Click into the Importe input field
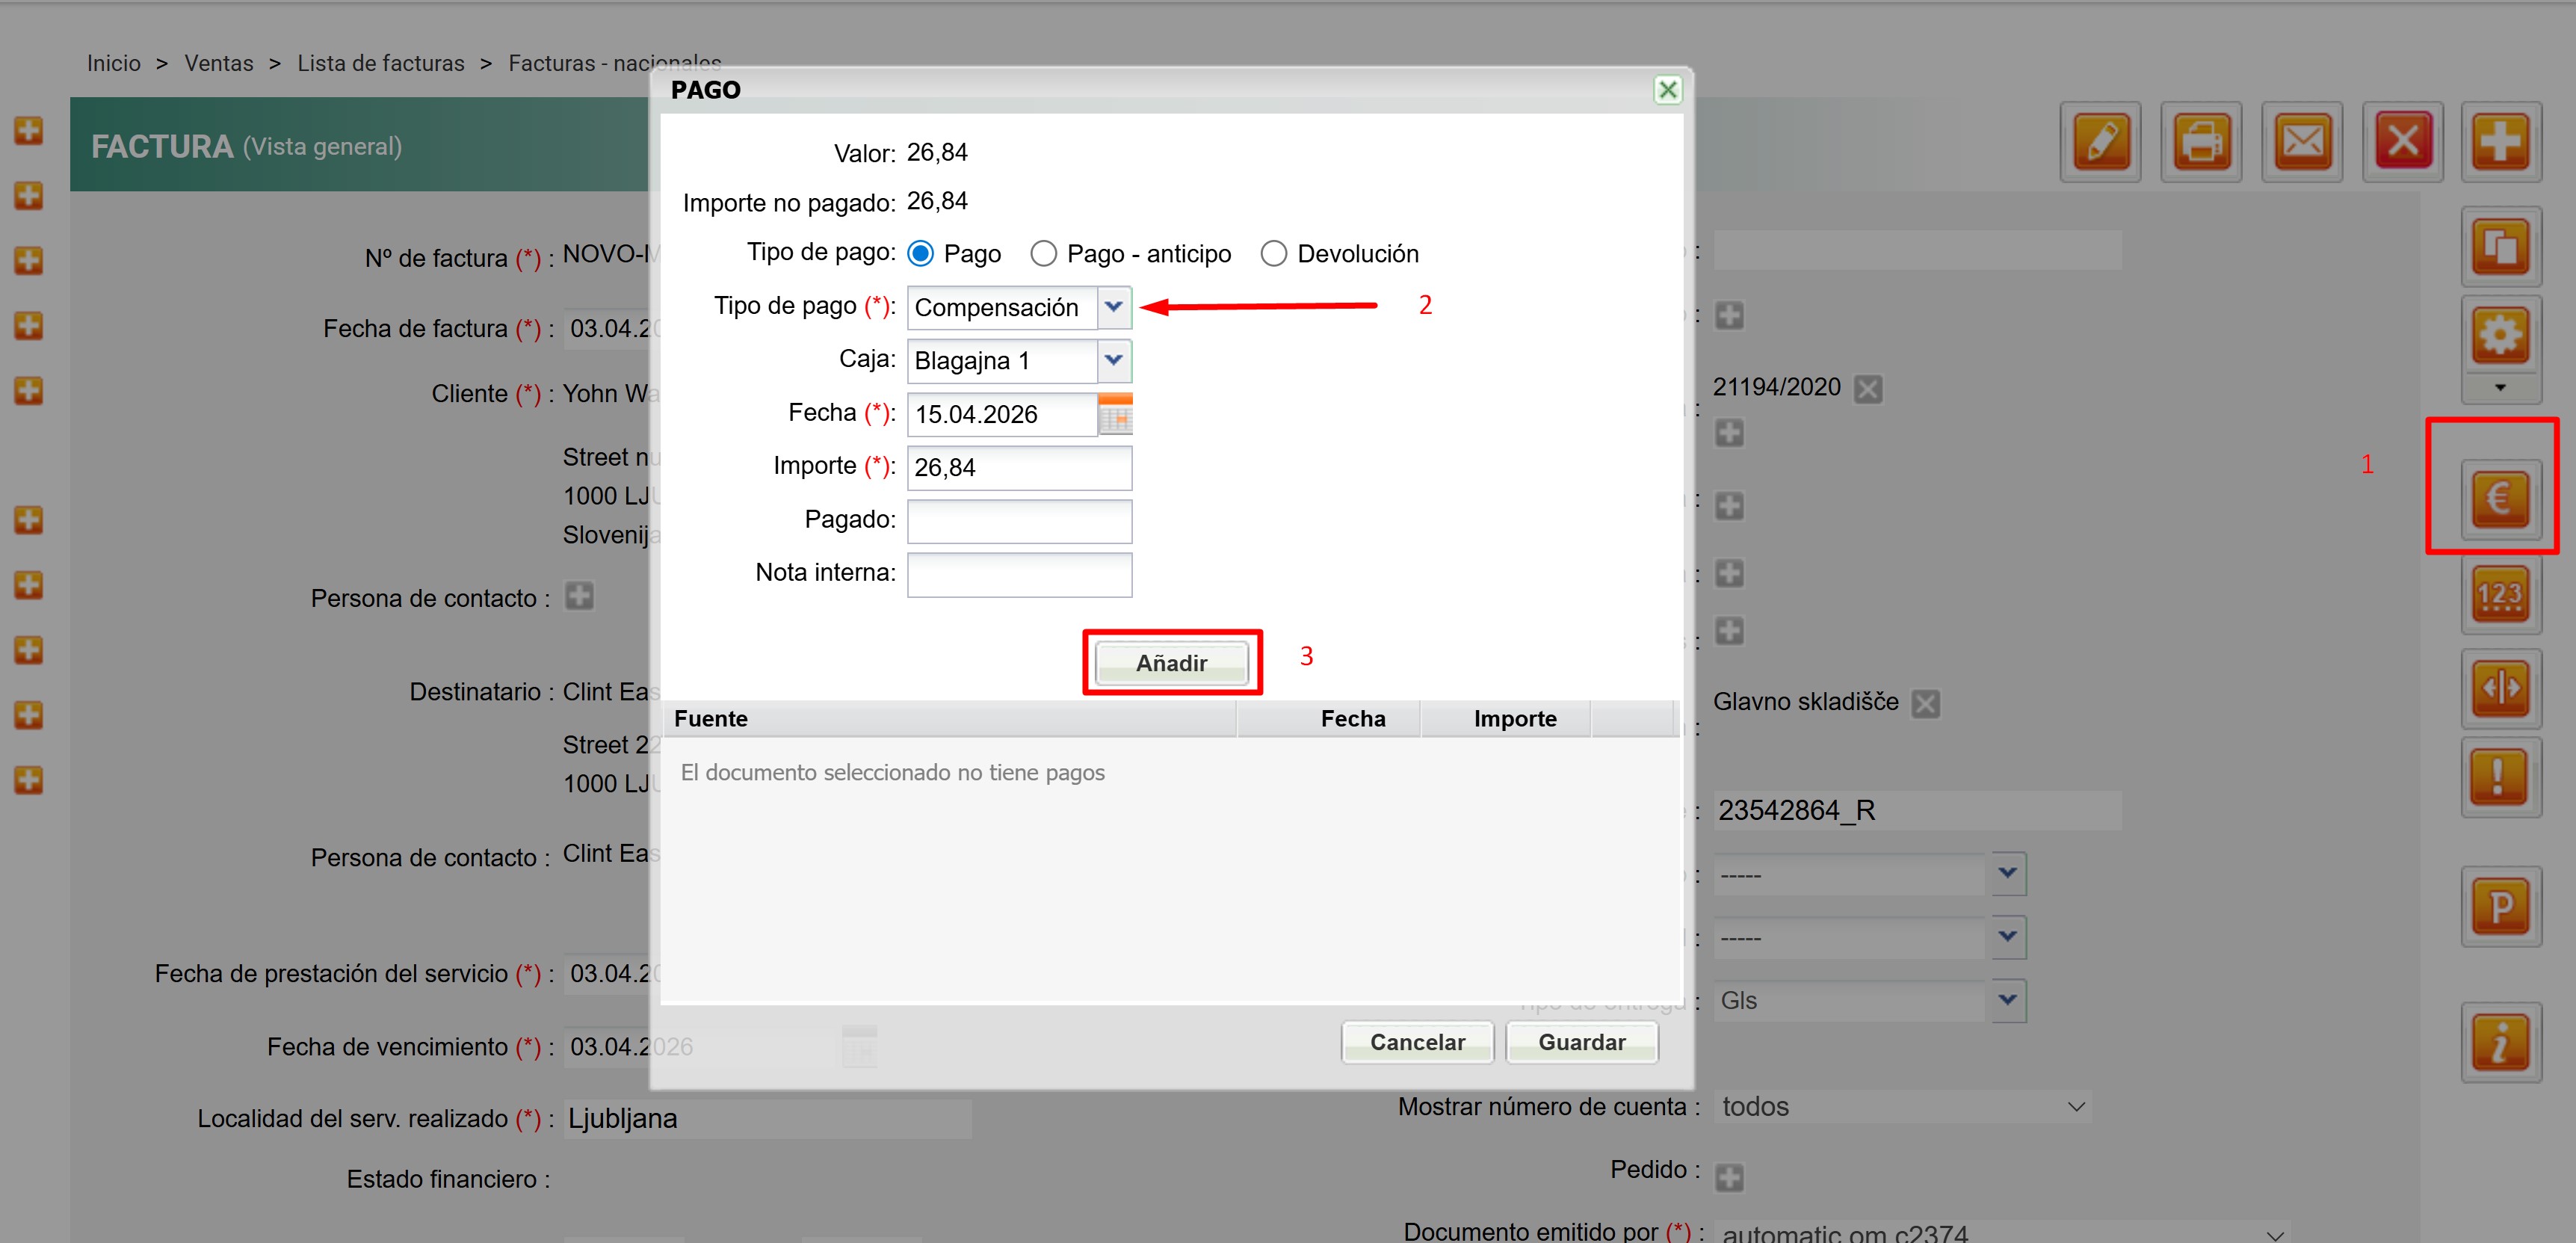This screenshot has height=1243, width=2576. click(x=1018, y=468)
